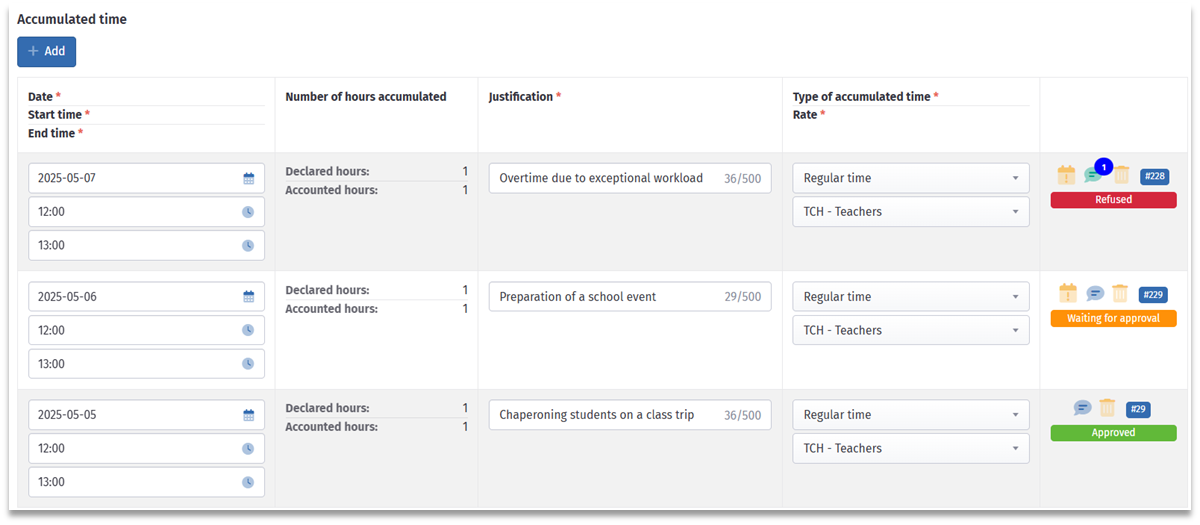The image size is (1200, 525).
Task: Click the calendar alert icon for entry #228
Action: (1067, 175)
